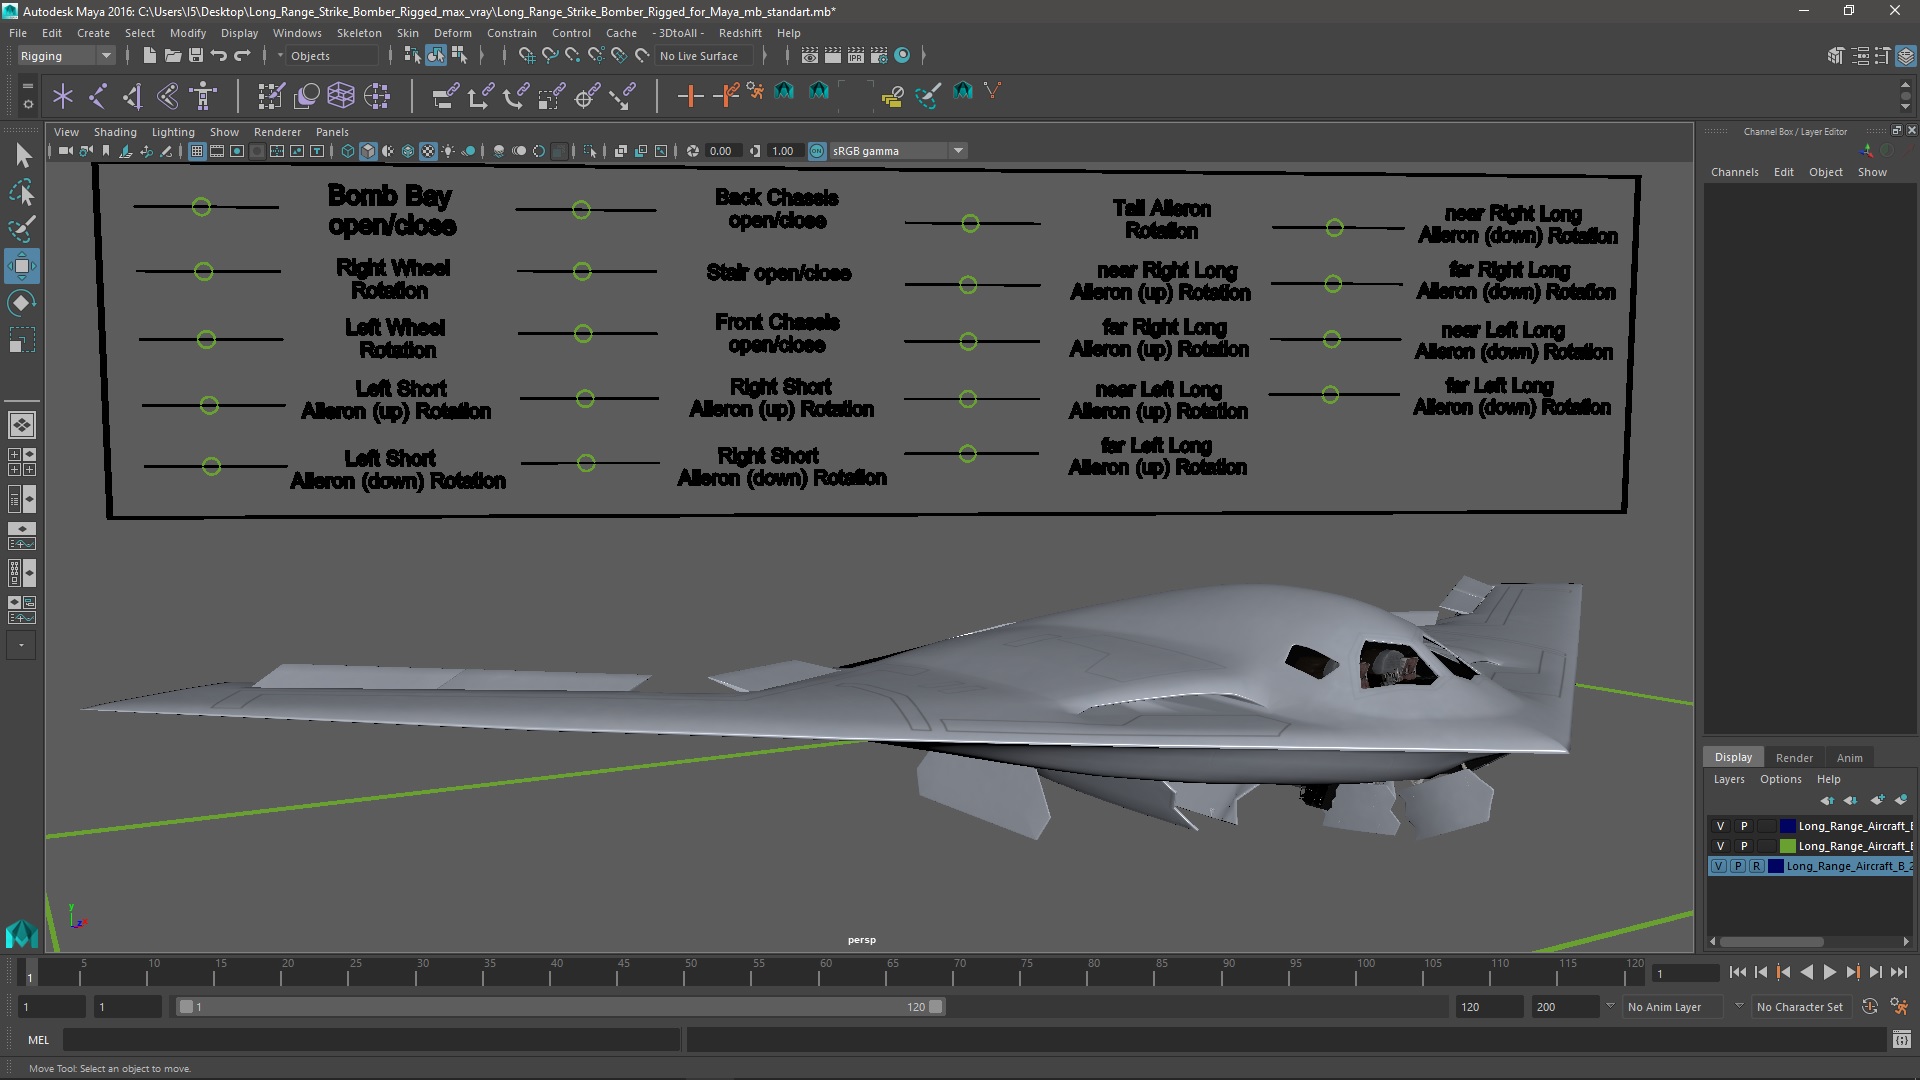Open the Rigging menu set dropdown
The image size is (1920, 1080).
(x=105, y=56)
